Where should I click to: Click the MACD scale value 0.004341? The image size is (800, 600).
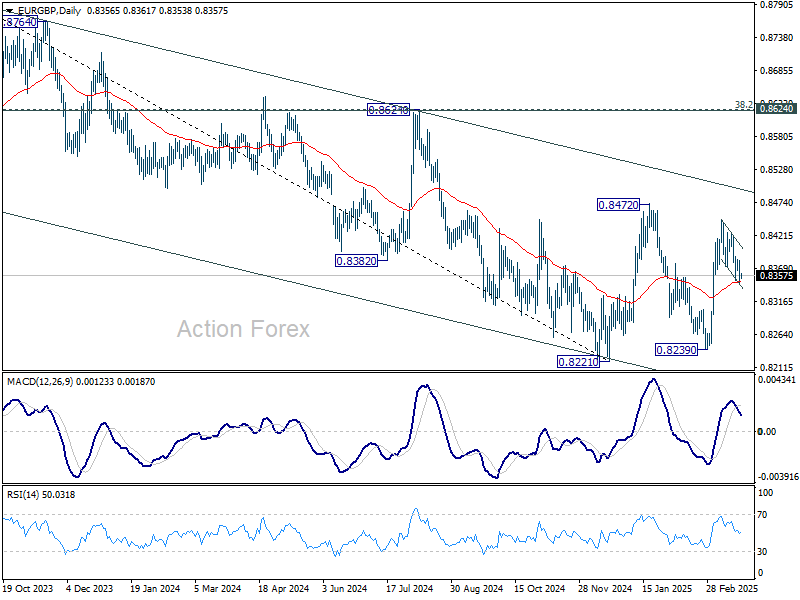(777, 380)
